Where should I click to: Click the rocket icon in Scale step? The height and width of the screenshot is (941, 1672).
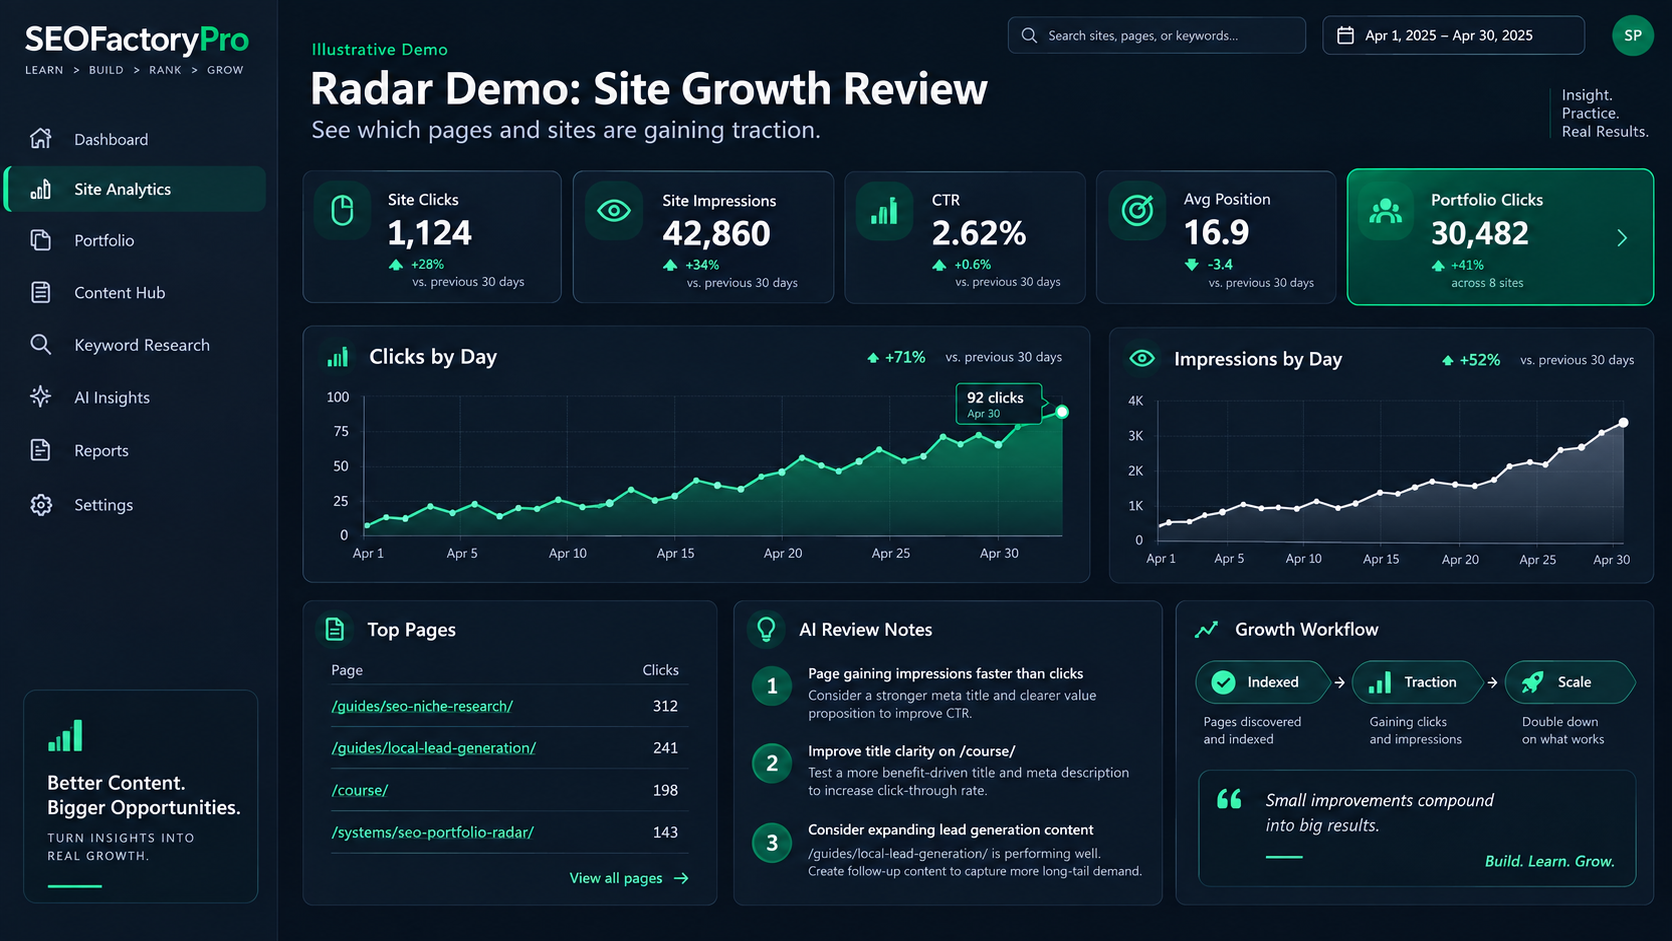click(1532, 682)
